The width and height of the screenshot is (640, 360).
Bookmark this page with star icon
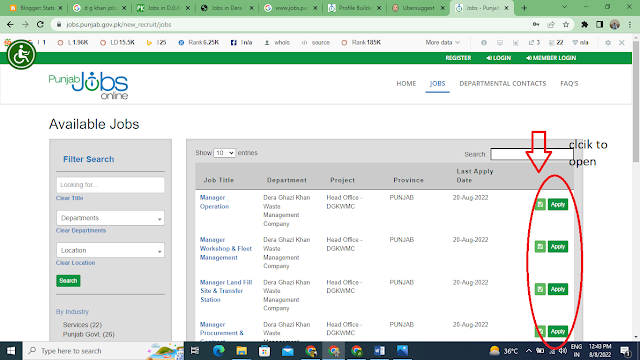pyautogui.click(x=566, y=24)
